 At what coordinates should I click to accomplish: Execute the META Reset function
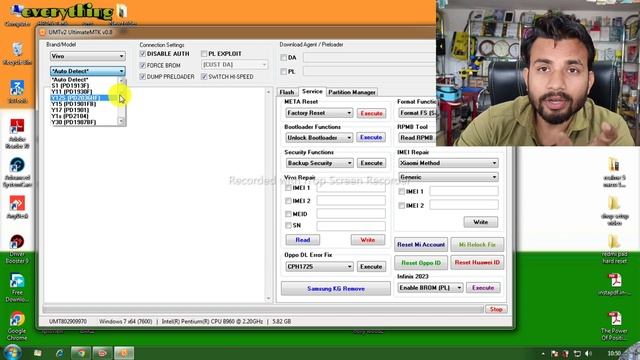click(x=371, y=113)
